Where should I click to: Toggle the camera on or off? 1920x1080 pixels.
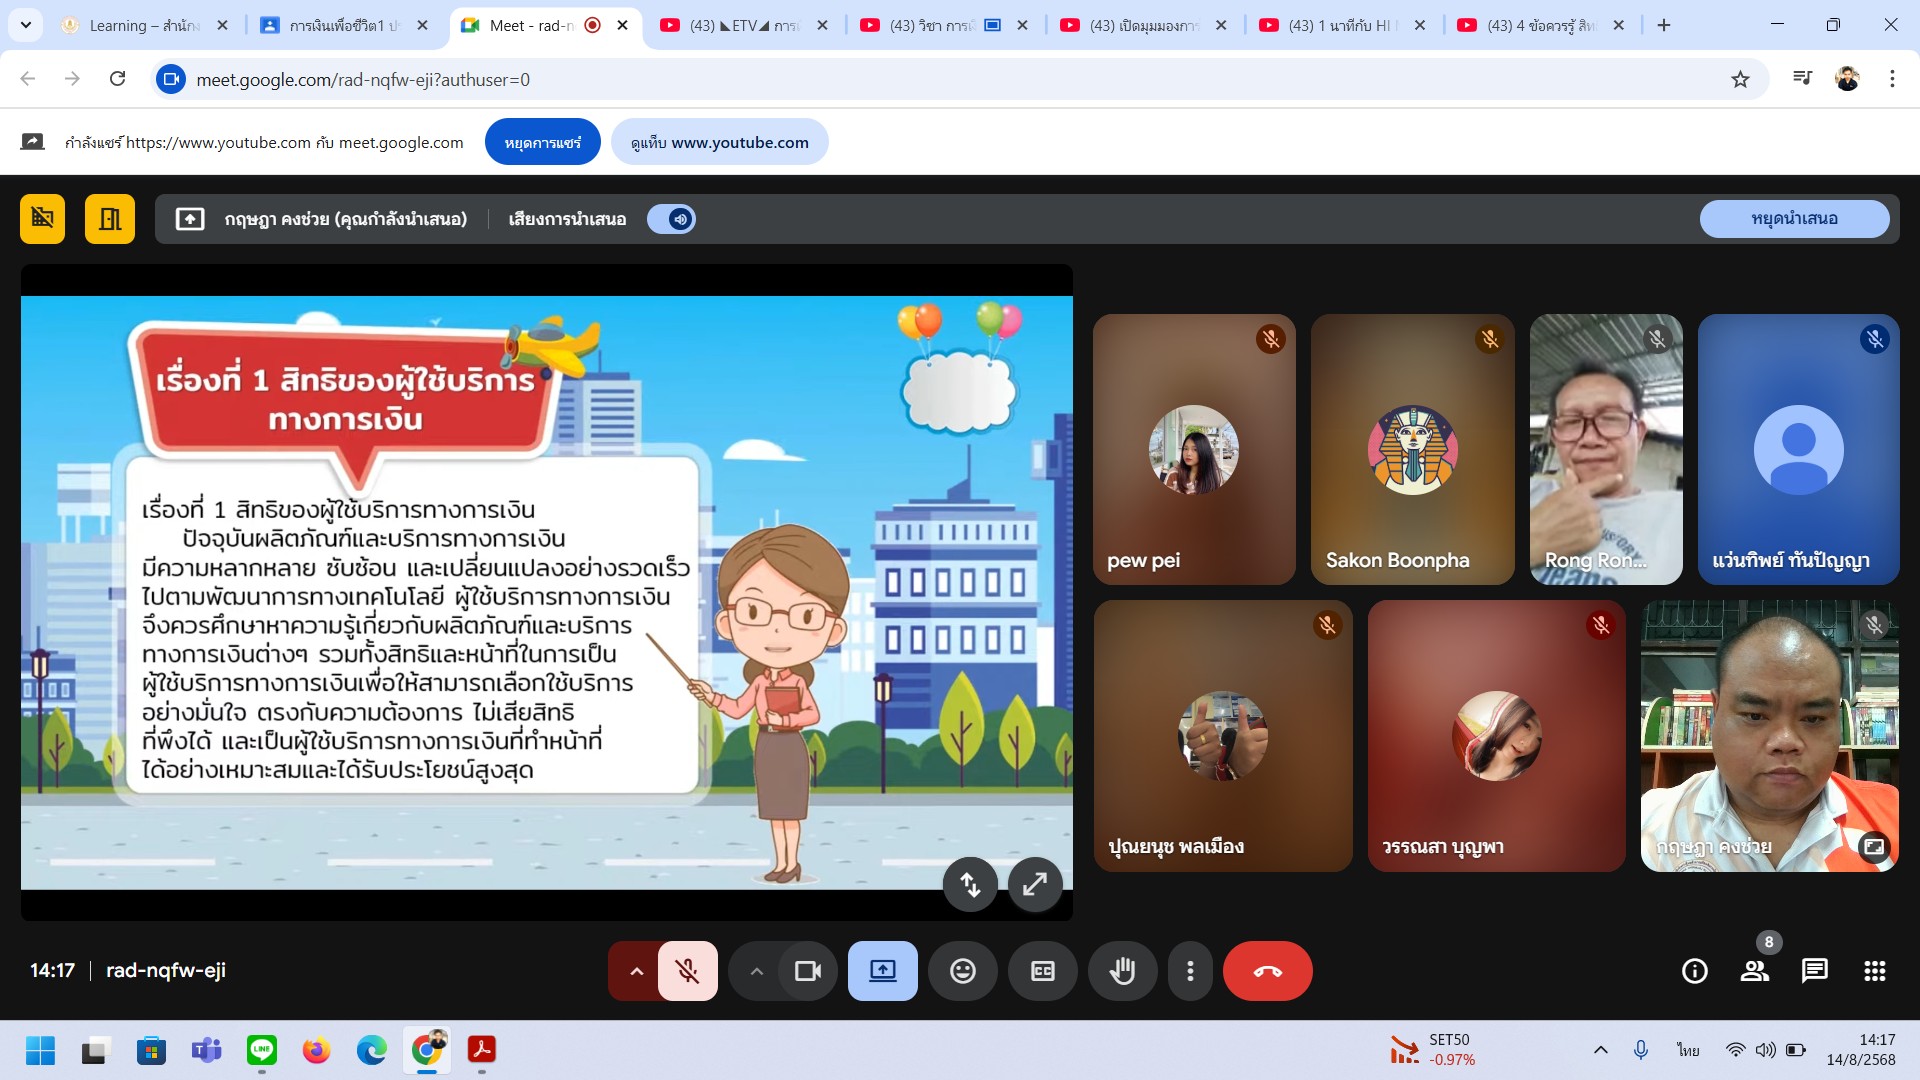click(807, 971)
